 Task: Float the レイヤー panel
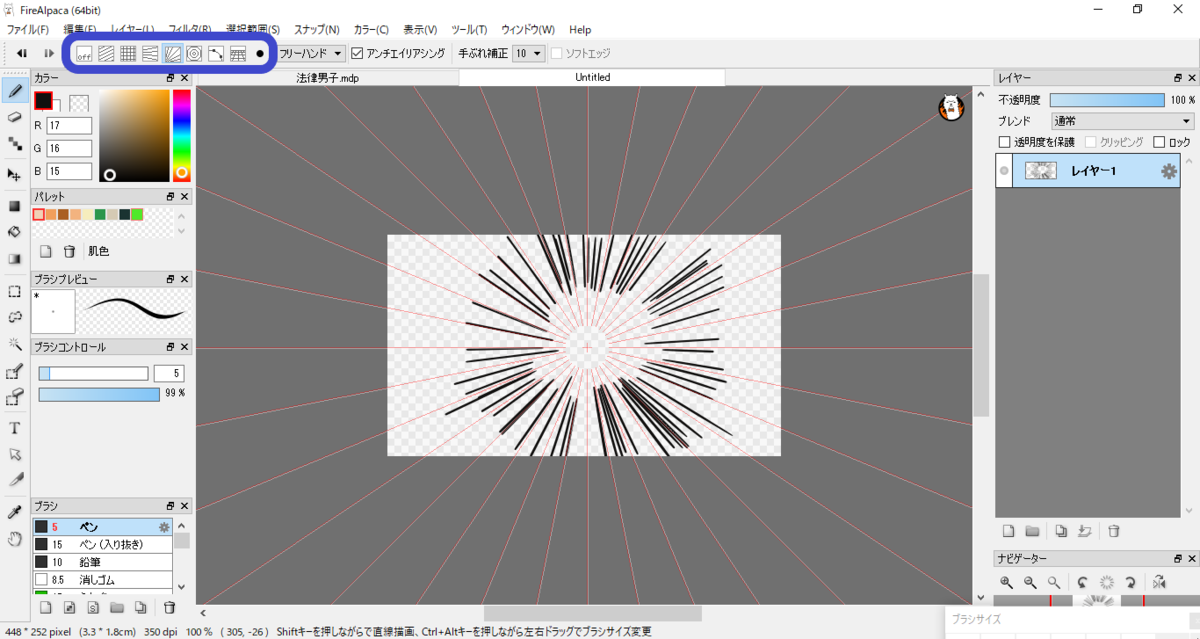click(x=1178, y=78)
